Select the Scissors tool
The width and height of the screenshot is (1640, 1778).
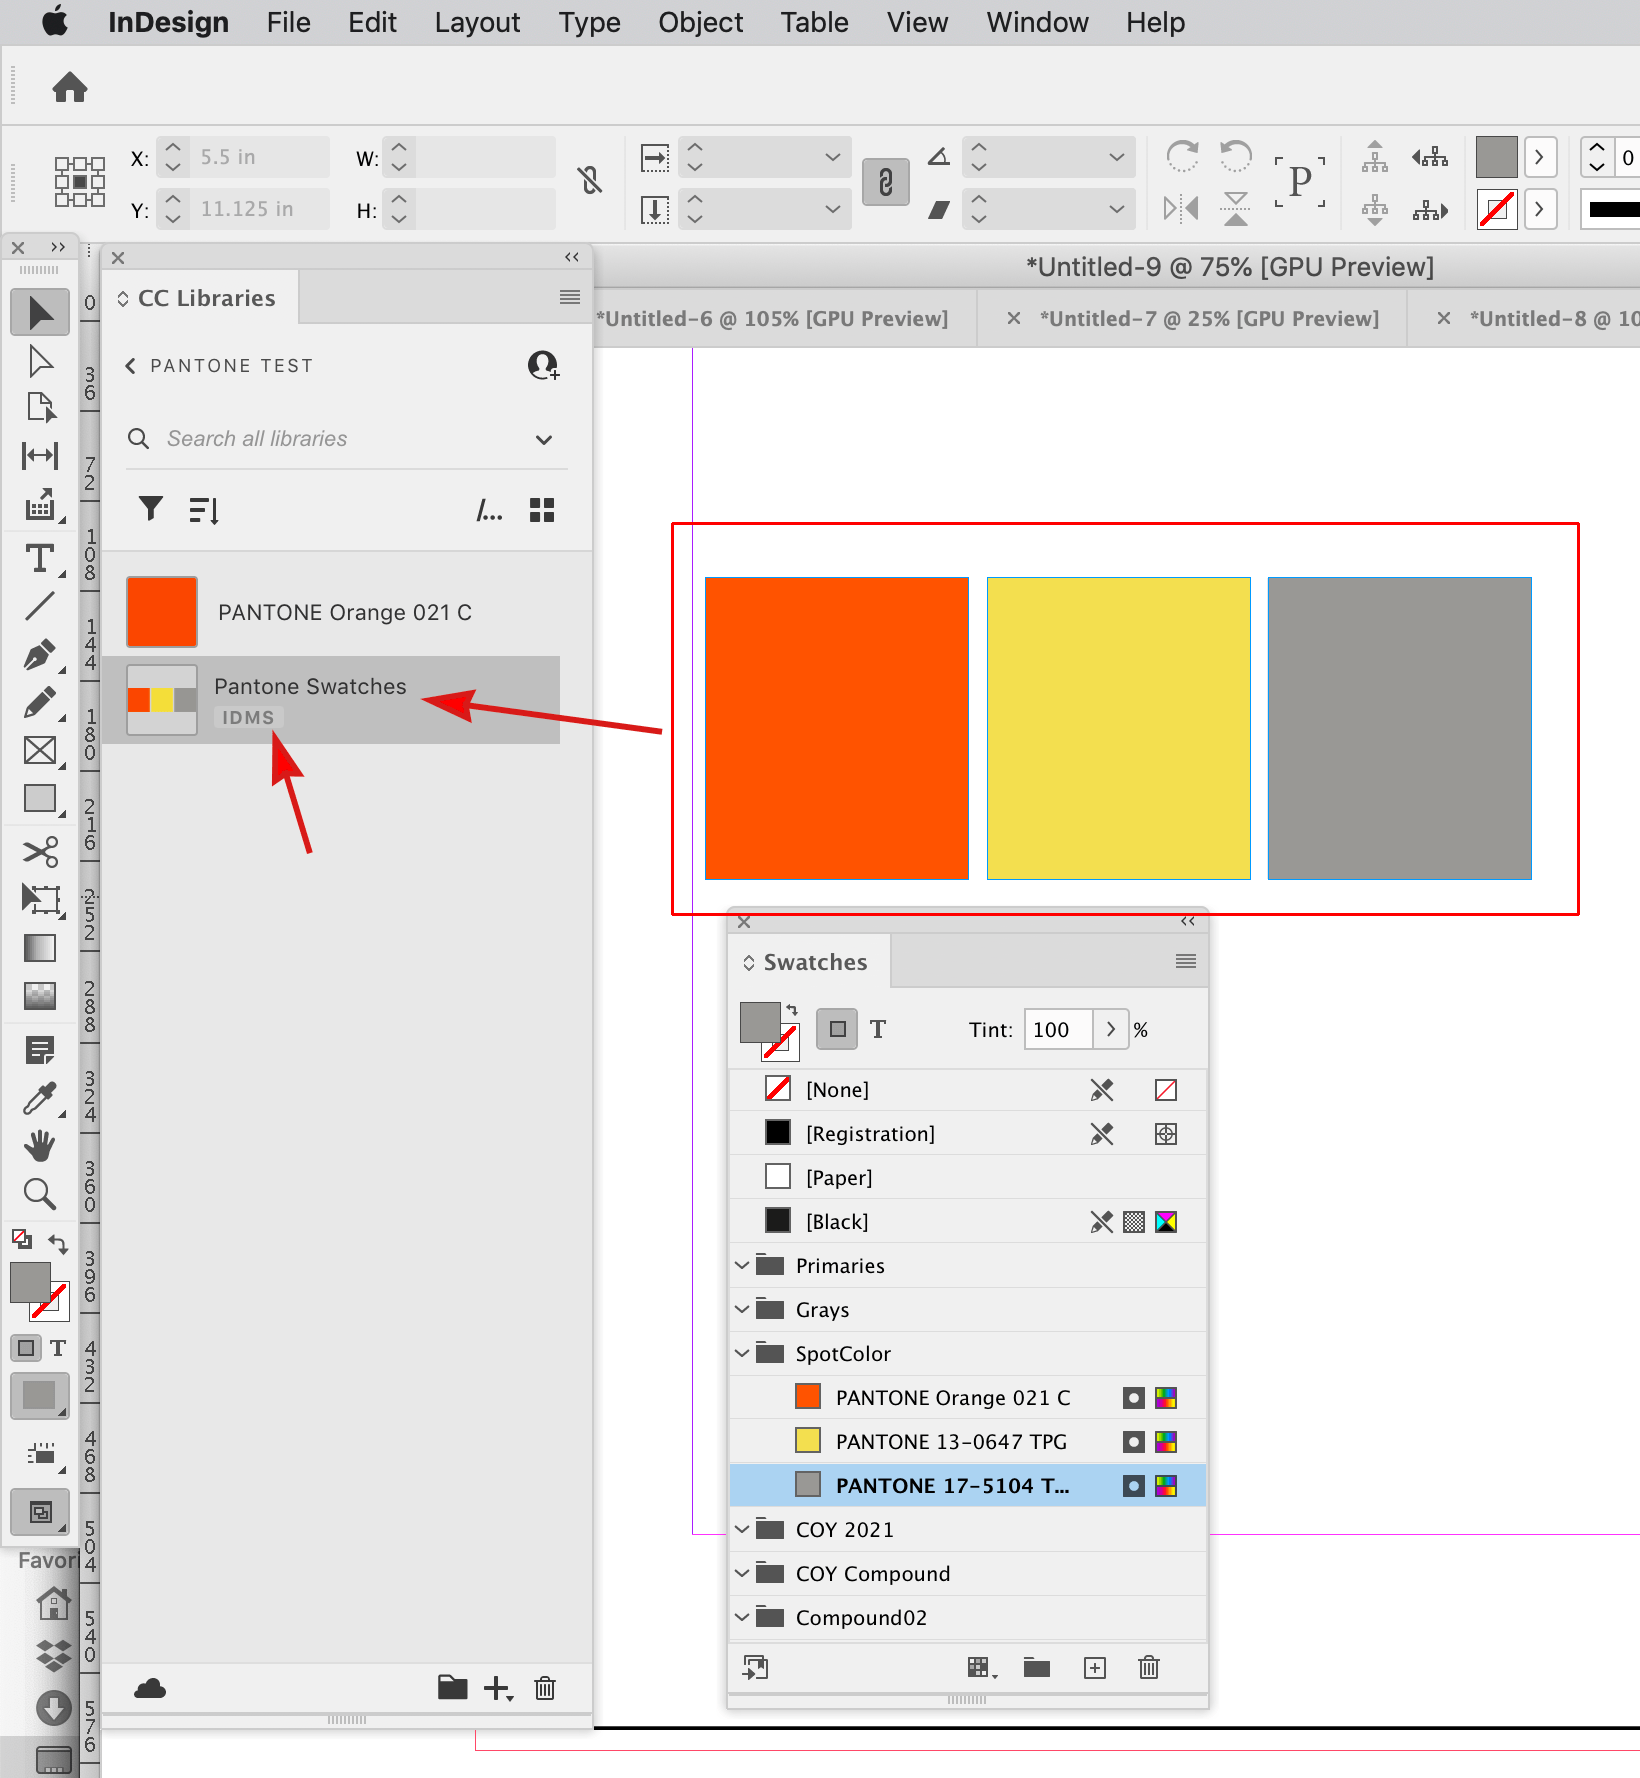pos(40,851)
